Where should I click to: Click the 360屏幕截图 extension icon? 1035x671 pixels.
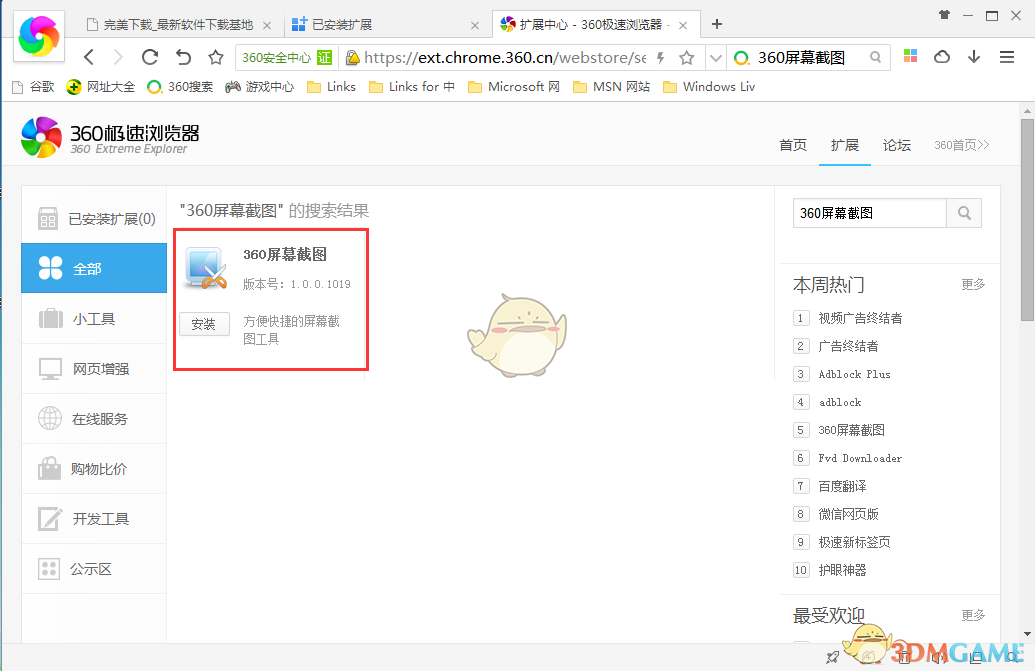(x=206, y=268)
